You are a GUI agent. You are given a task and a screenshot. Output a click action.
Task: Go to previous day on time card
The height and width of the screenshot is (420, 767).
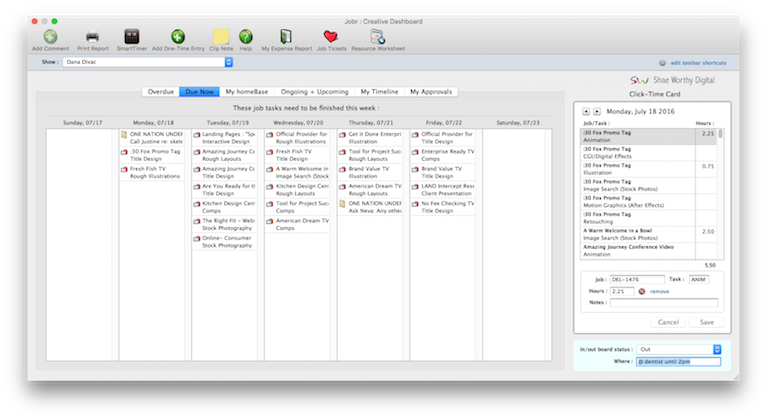coord(585,112)
